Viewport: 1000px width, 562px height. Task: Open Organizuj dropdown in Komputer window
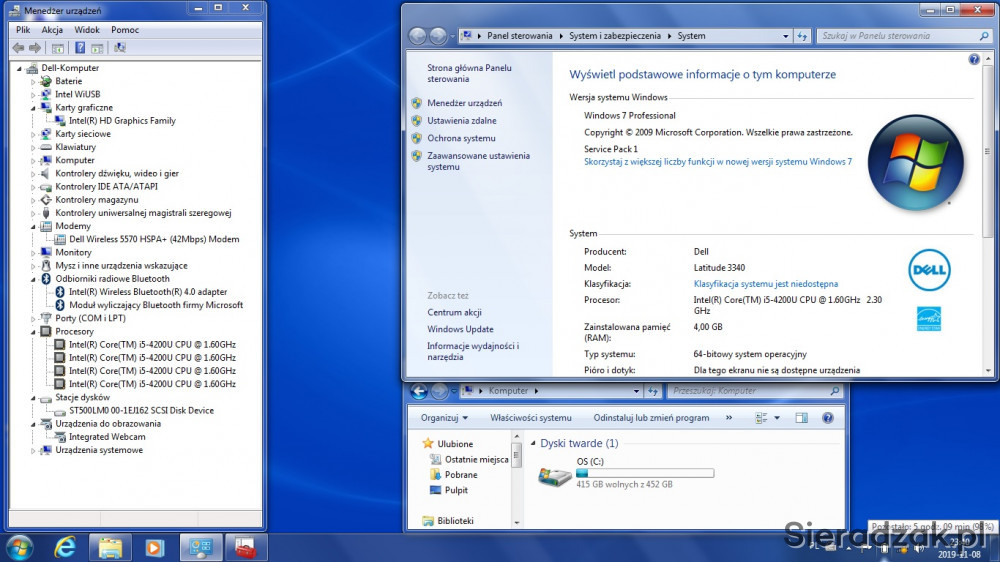click(444, 418)
